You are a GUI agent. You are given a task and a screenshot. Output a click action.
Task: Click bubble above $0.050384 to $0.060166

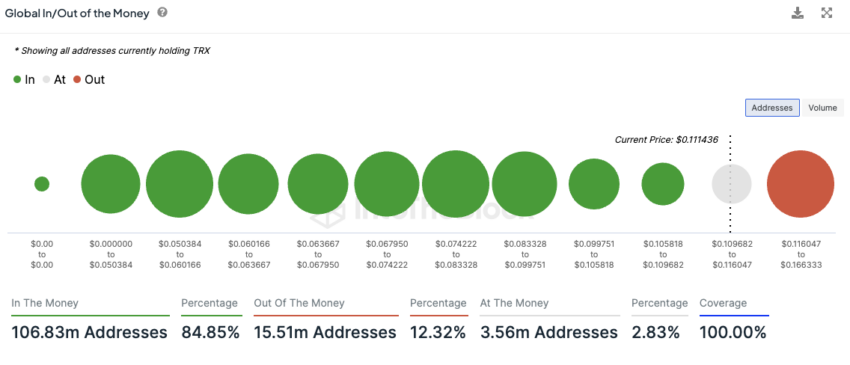click(179, 184)
